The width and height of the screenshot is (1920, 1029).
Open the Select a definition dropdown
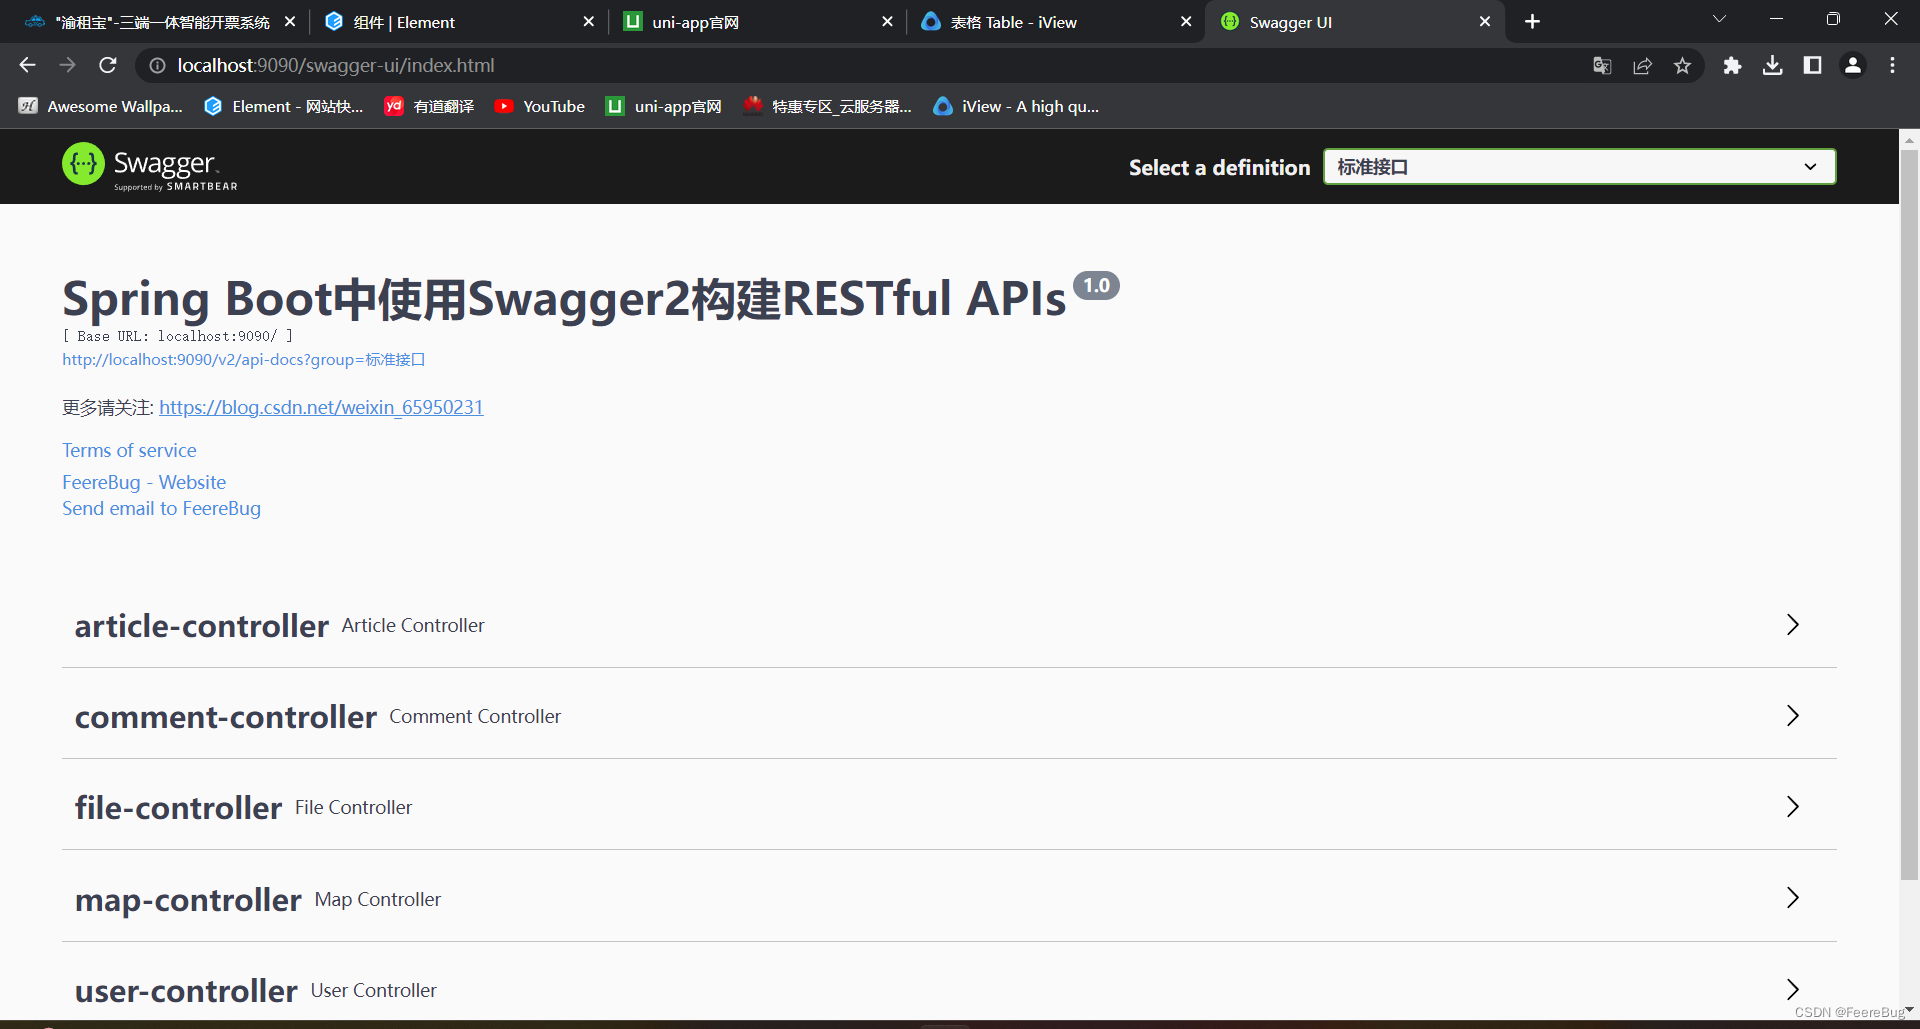pyautogui.click(x=1579, y=167)
